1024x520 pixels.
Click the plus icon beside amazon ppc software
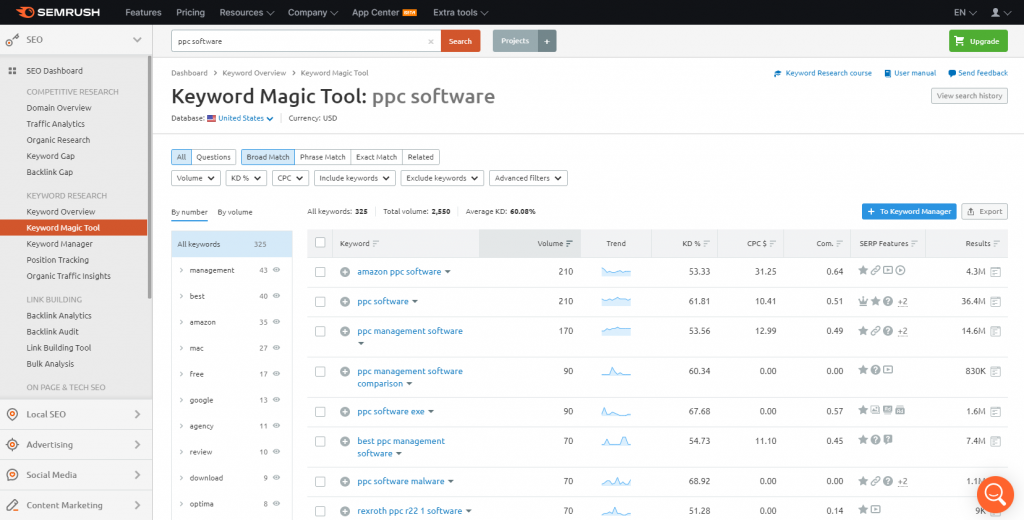(345, 272)
